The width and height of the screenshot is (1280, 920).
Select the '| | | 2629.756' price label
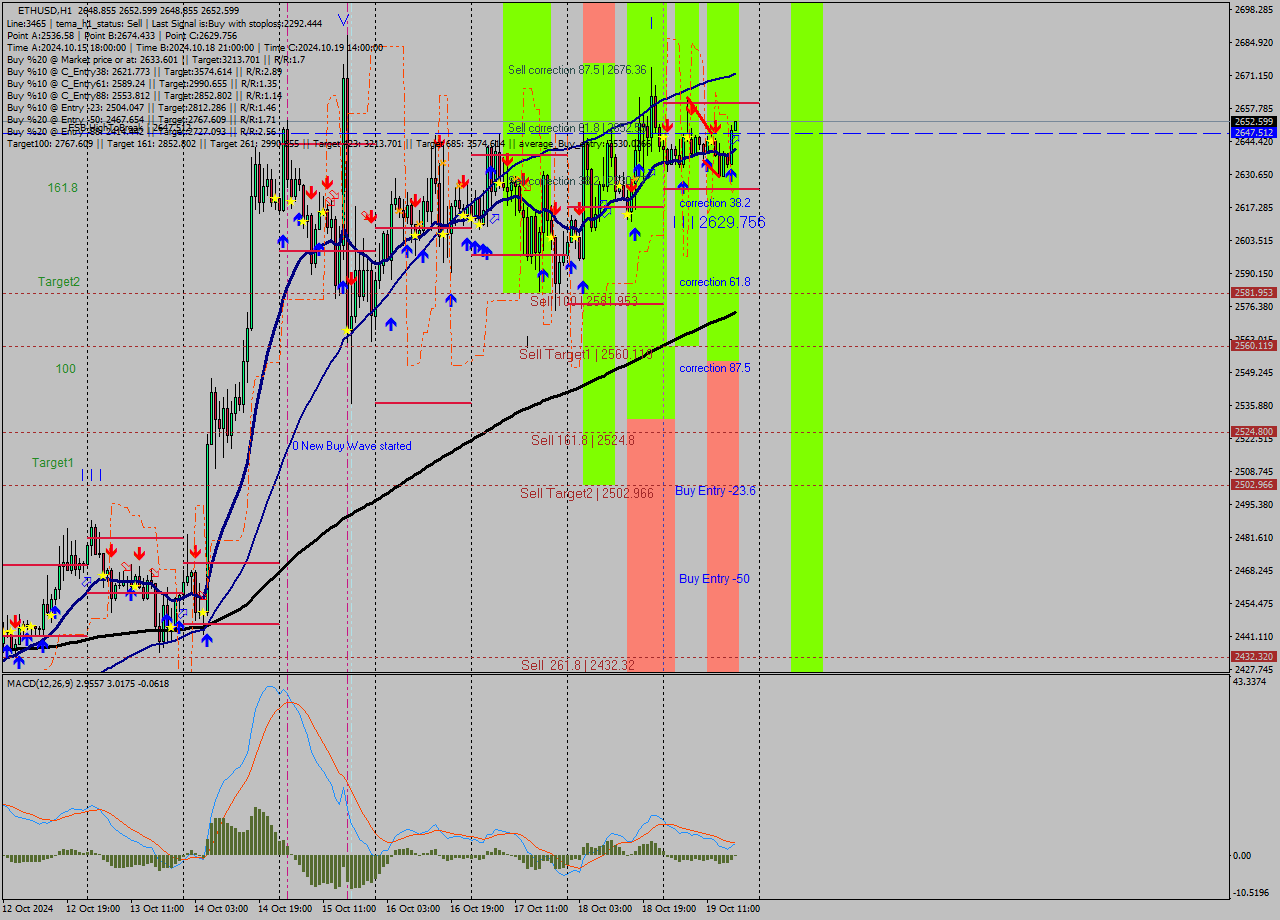pos(719,222)
